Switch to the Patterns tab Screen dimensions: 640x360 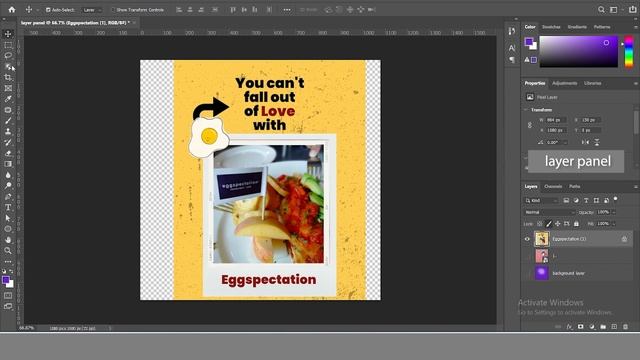pos(602,27)
